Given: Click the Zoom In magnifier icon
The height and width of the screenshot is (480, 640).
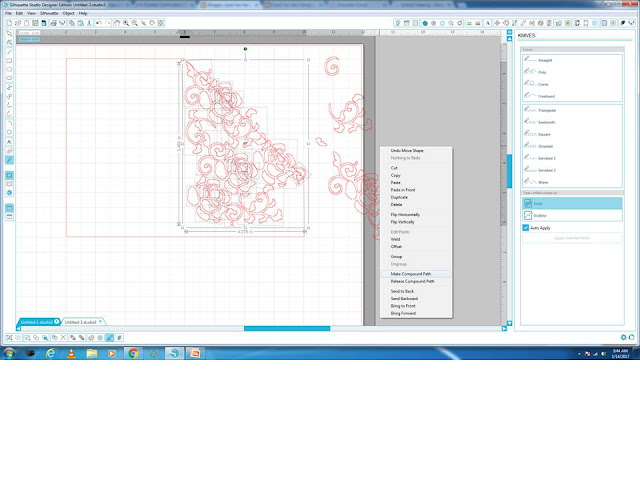Looking at the screenshot, I should [x=126, y=23].
